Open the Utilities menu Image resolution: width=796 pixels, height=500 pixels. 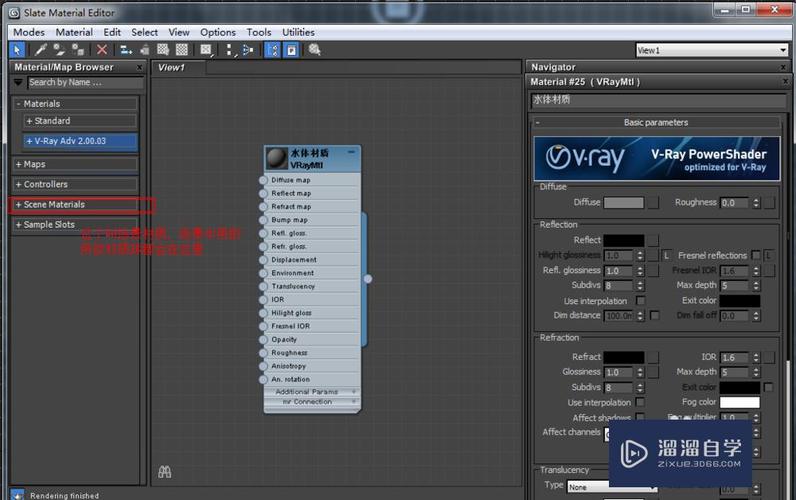(x=298, y=32)
